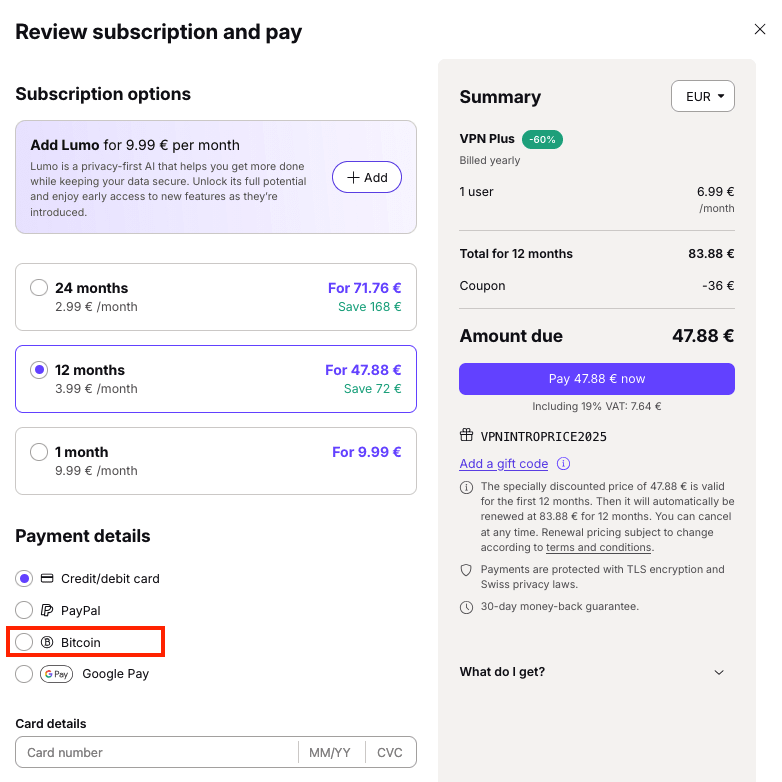Screen dimensions: 782x782
Task: Click the Google Pay badge icon
Action: pos(56,674)
